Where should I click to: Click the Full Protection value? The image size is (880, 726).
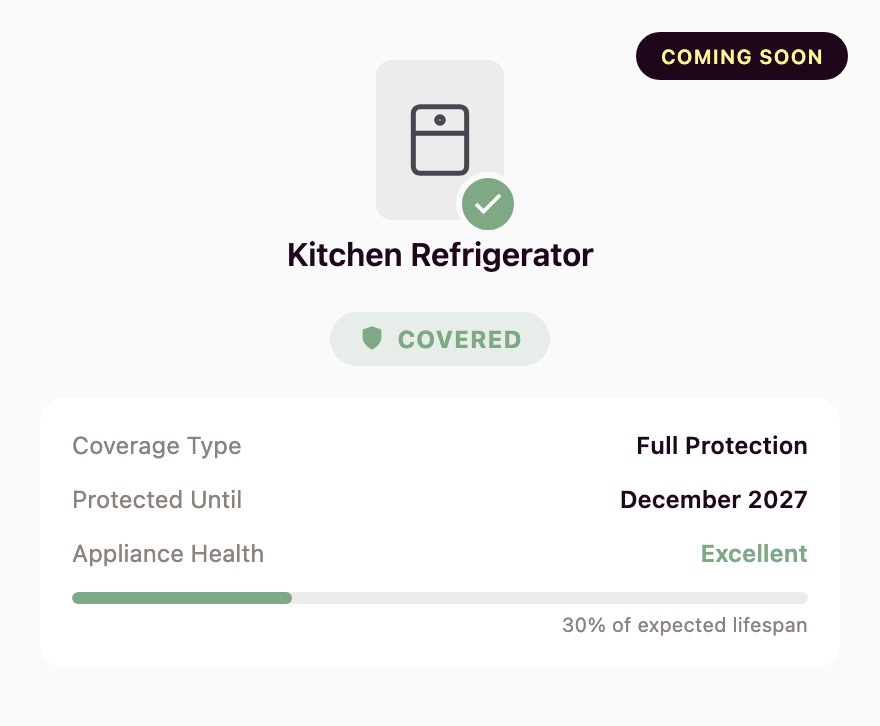coord(721,446)
